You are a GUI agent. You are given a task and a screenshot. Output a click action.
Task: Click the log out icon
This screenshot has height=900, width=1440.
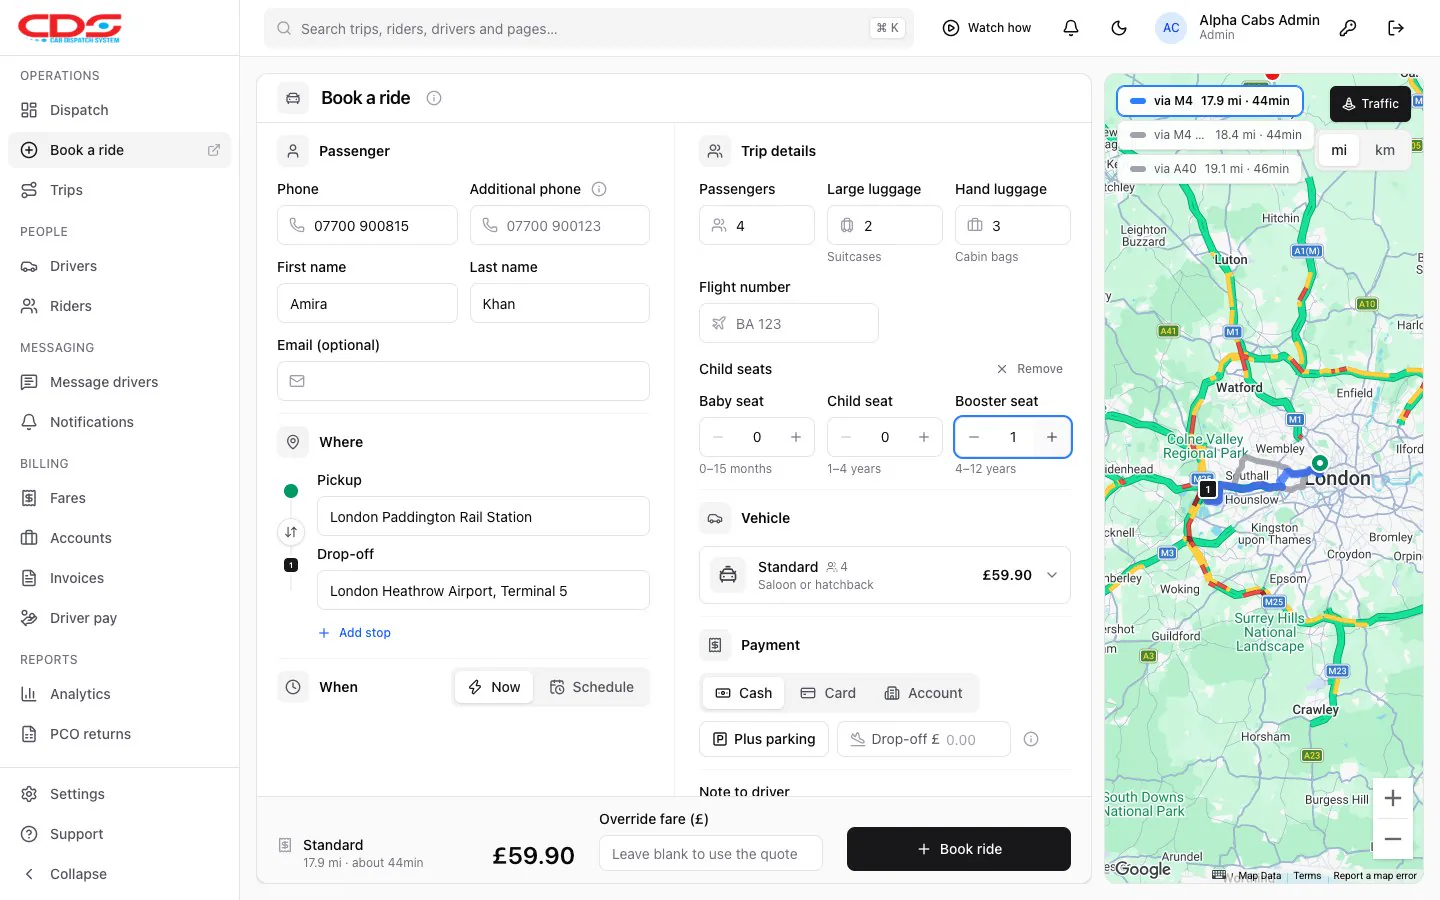click(1396, 28)
